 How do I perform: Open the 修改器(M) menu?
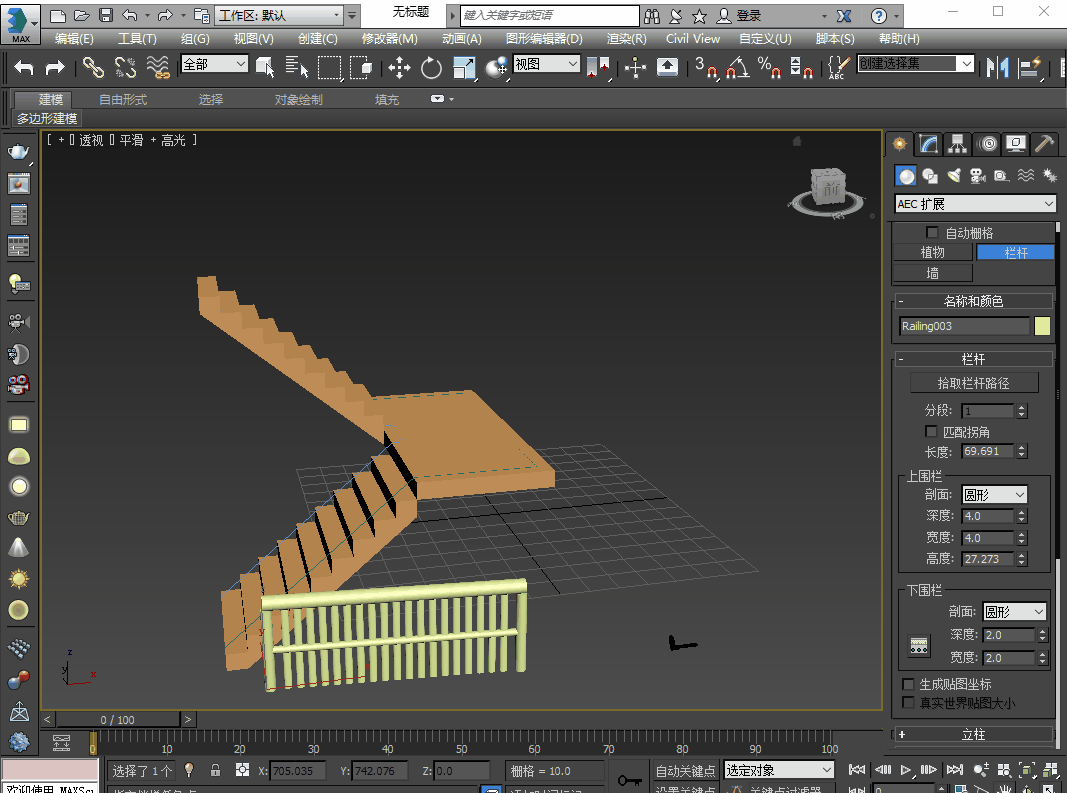click(389, 39)
